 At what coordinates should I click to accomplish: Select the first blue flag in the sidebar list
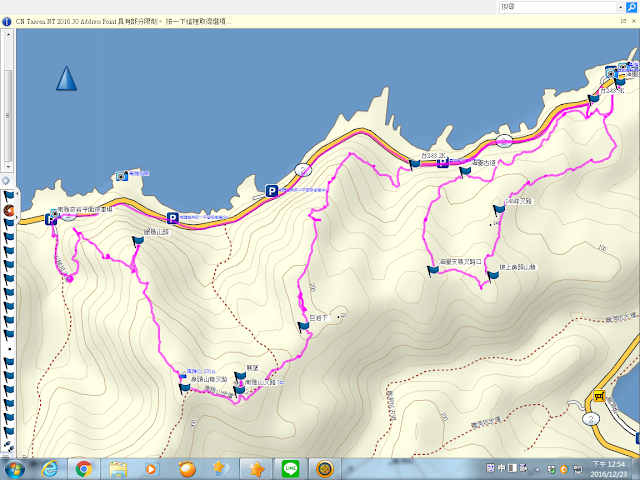[9, 196]
